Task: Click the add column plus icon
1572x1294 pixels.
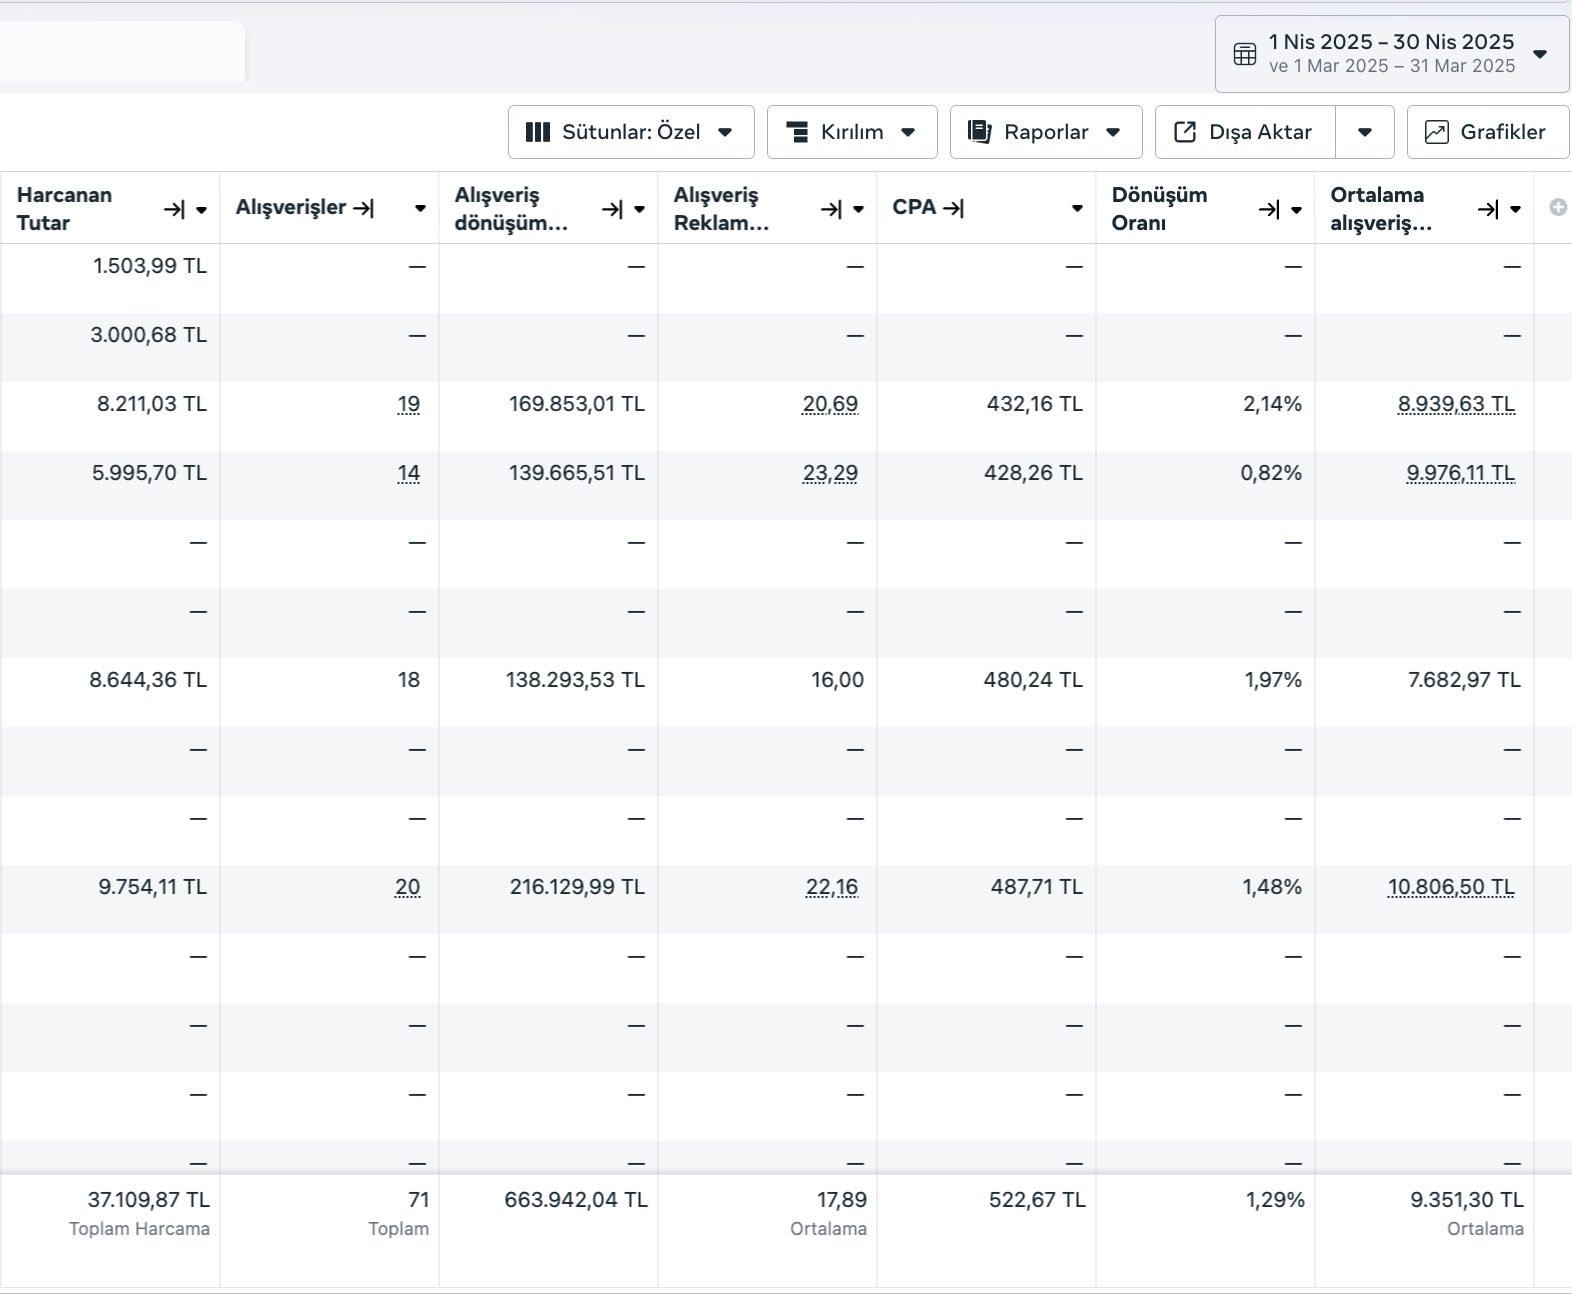Action: coord(1557,207)
